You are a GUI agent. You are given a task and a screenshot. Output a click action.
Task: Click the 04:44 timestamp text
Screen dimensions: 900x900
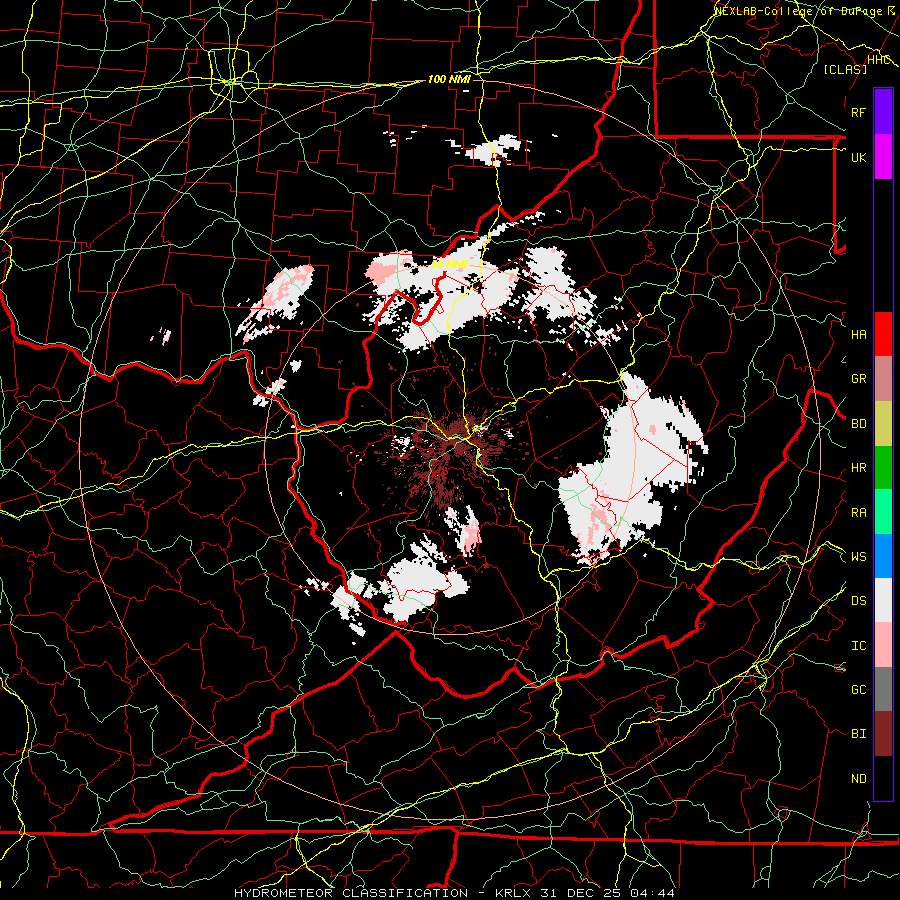point(653,893)
